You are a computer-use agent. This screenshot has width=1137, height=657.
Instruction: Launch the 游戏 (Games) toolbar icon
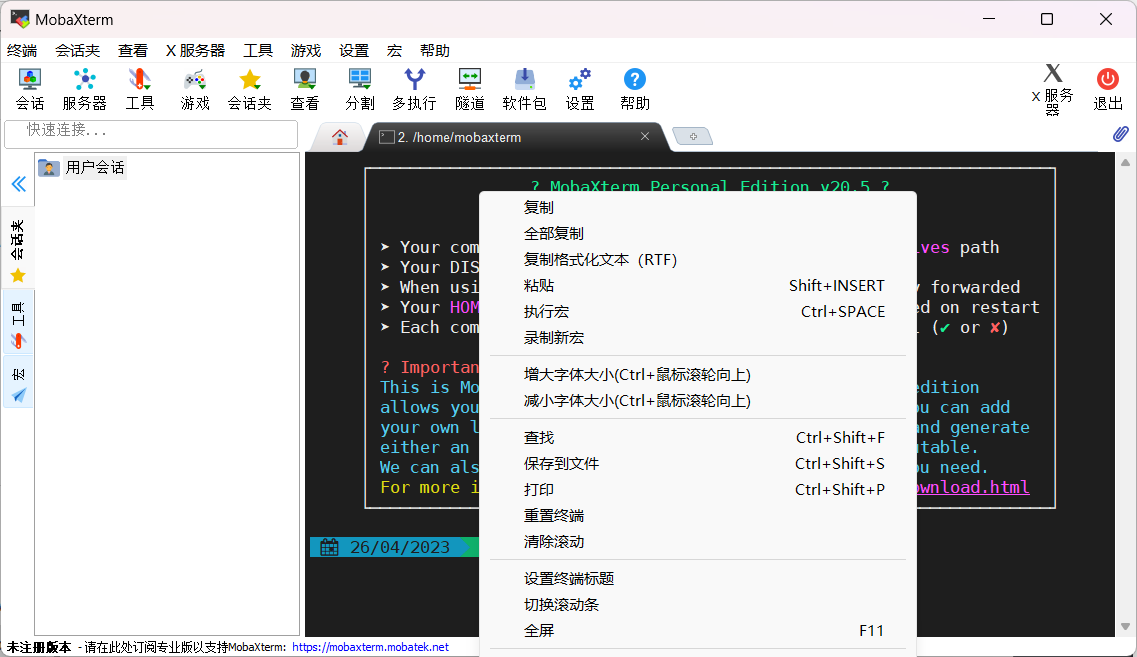point(195,89)
